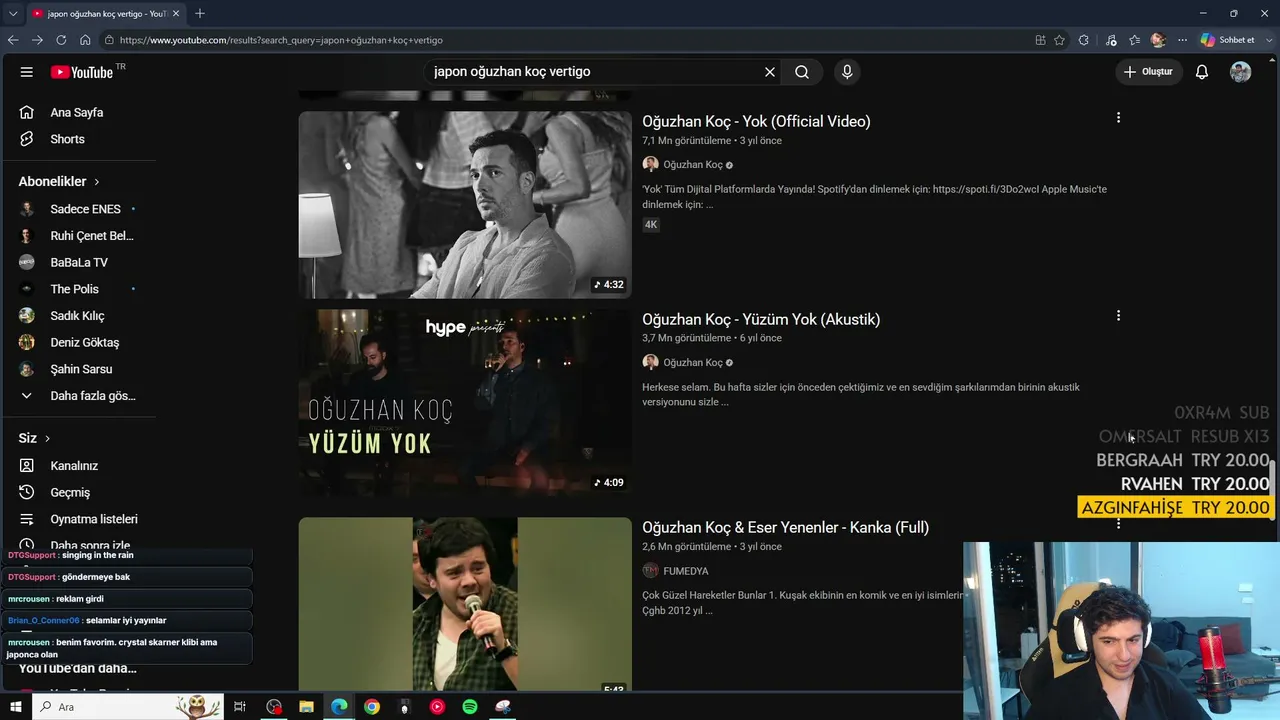This screenshot has width=1280, height=720.
Task: Click the Oluştur create button
Action: [x=1149, y=72]
